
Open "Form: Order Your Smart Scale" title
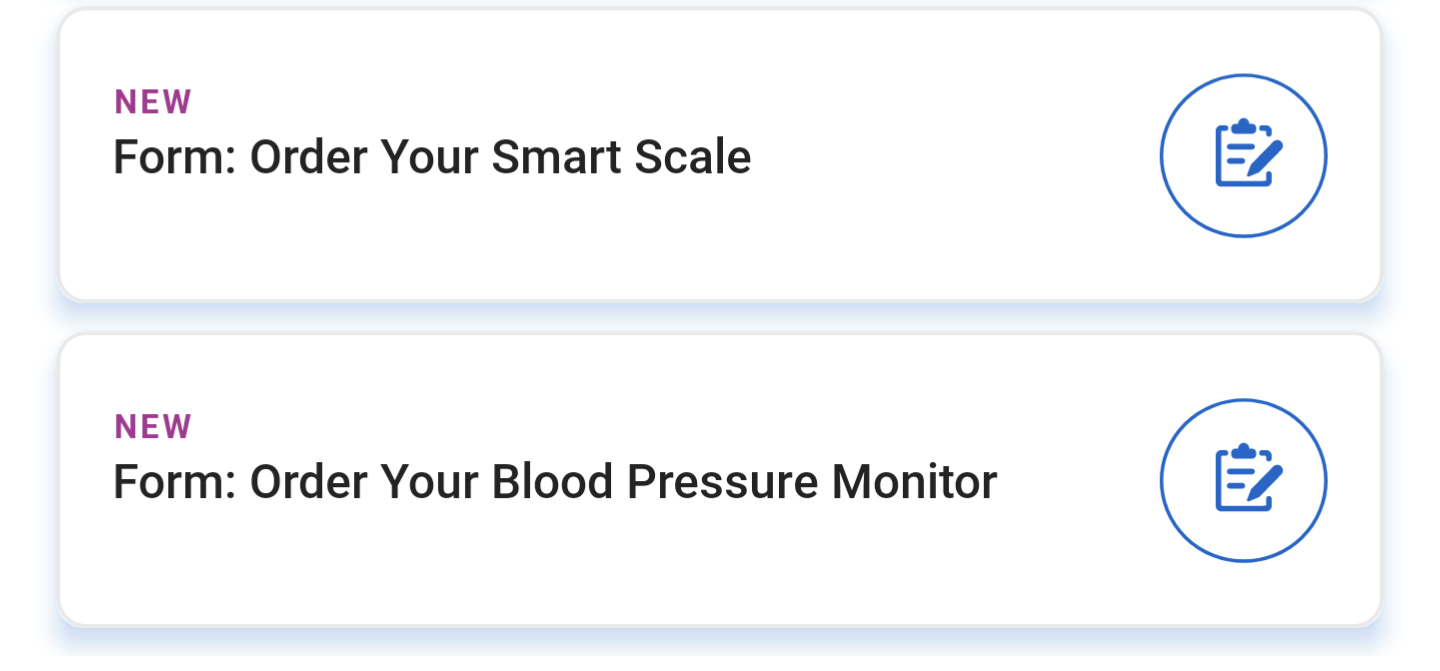coord(431,158)
